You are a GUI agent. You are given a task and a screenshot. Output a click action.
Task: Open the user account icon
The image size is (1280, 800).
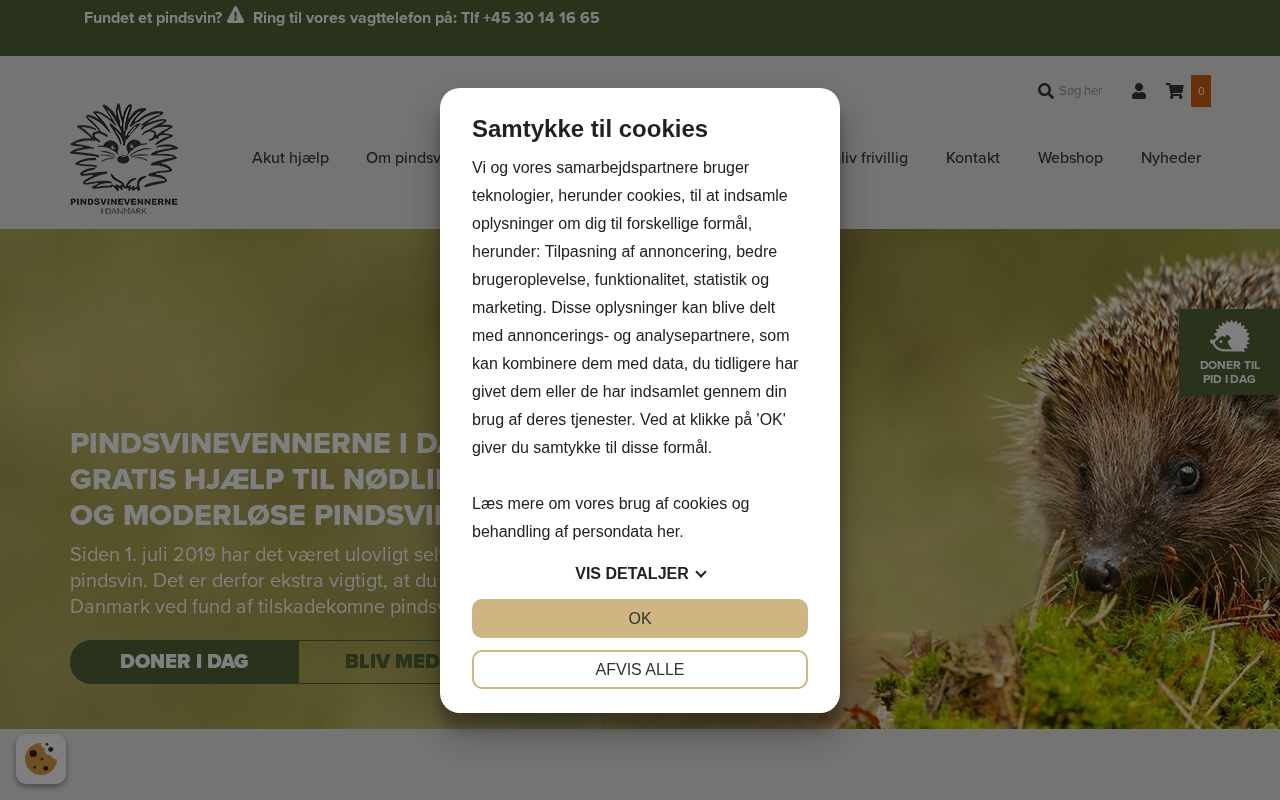[x=1139, y=91]
